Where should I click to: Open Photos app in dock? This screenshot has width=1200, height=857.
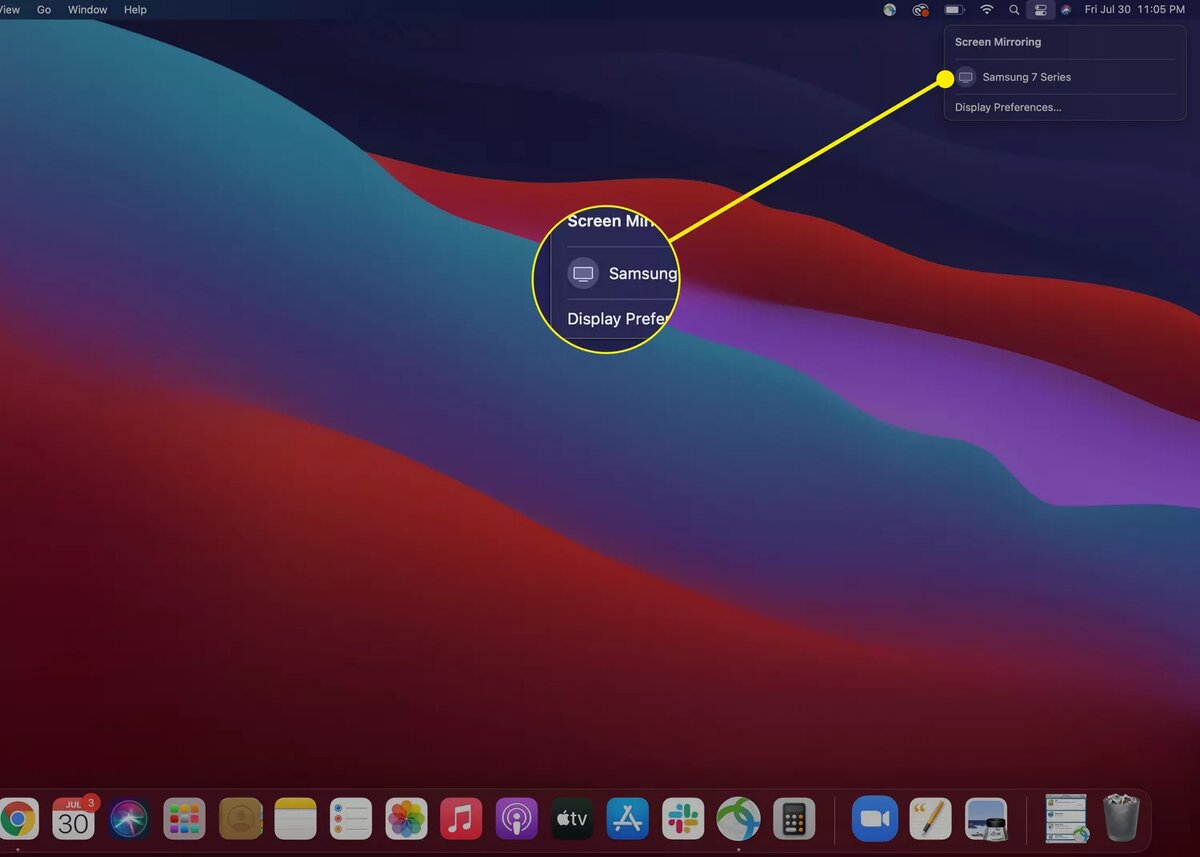click(x=406, y=819)
